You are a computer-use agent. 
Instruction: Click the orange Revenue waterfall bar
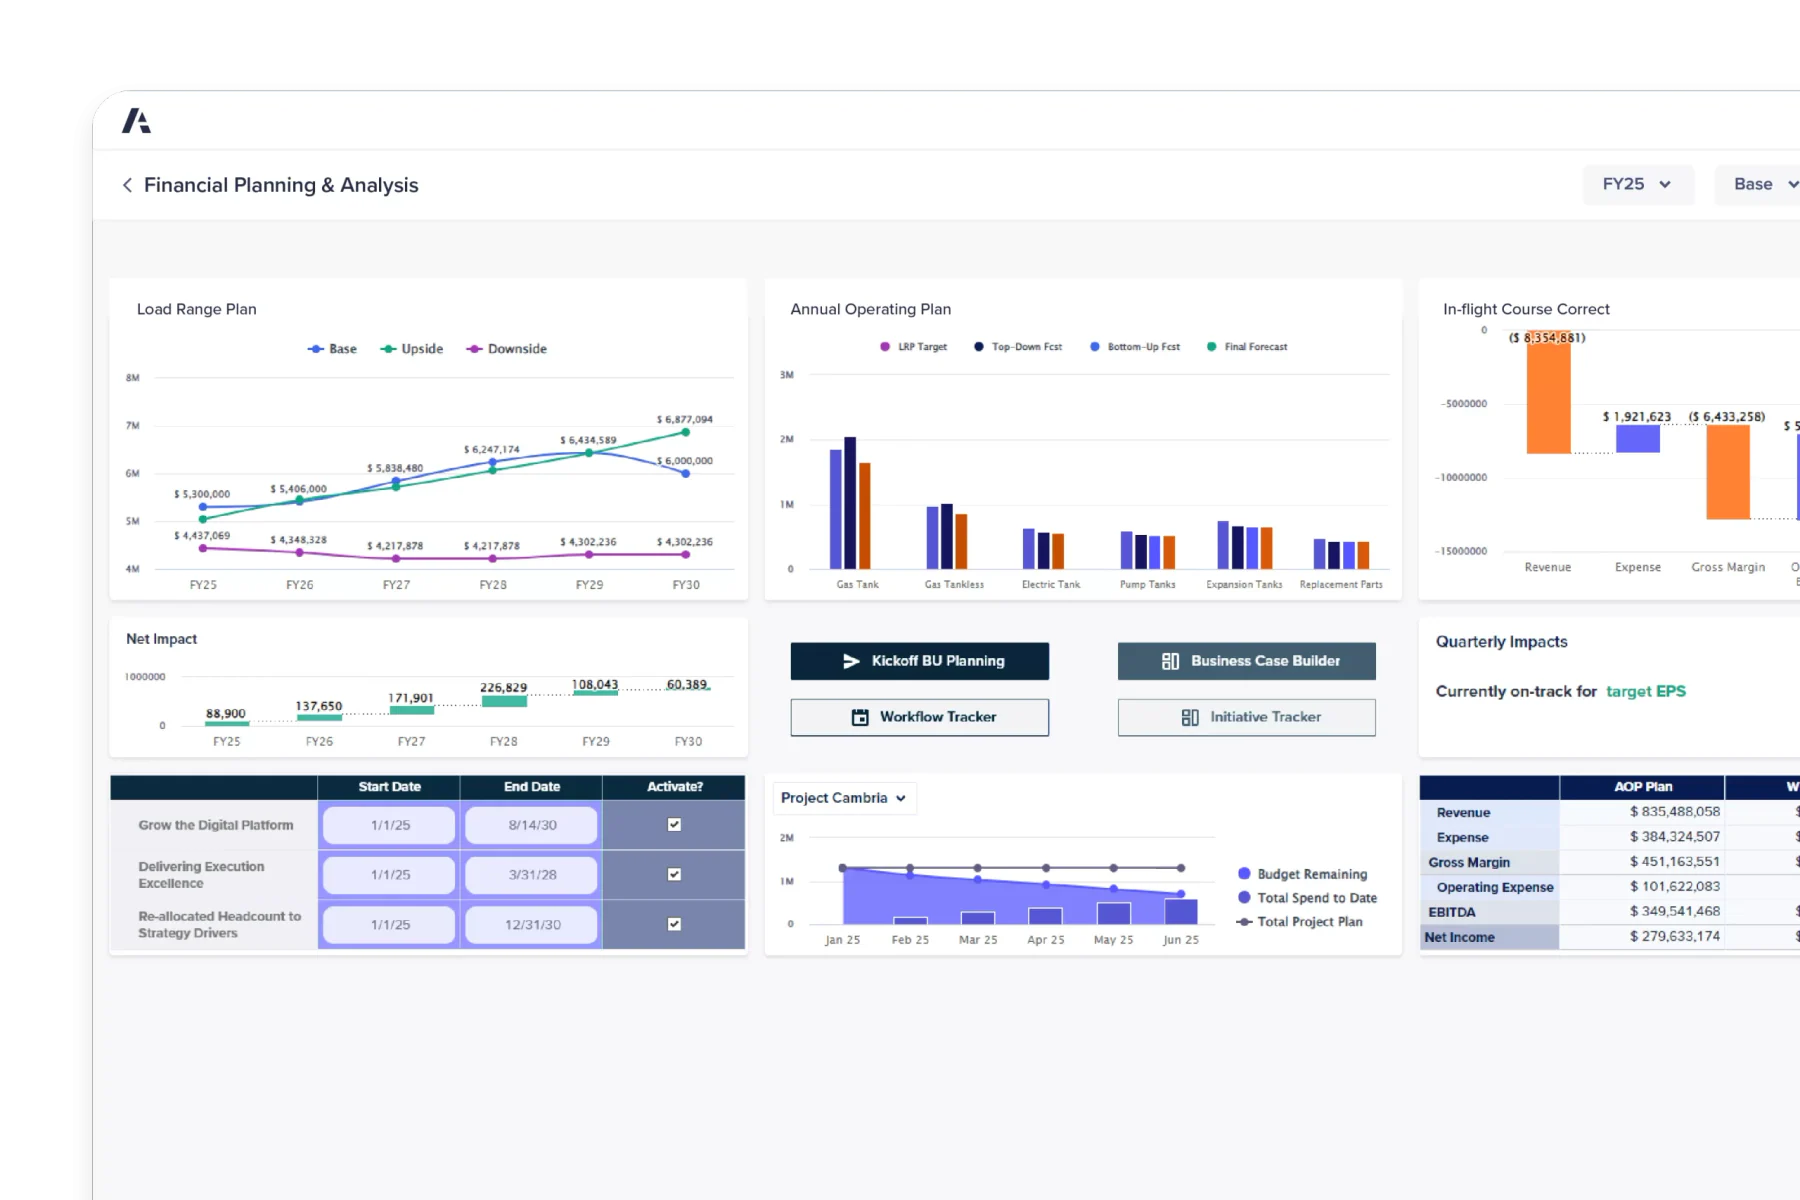pos(1548,391)
